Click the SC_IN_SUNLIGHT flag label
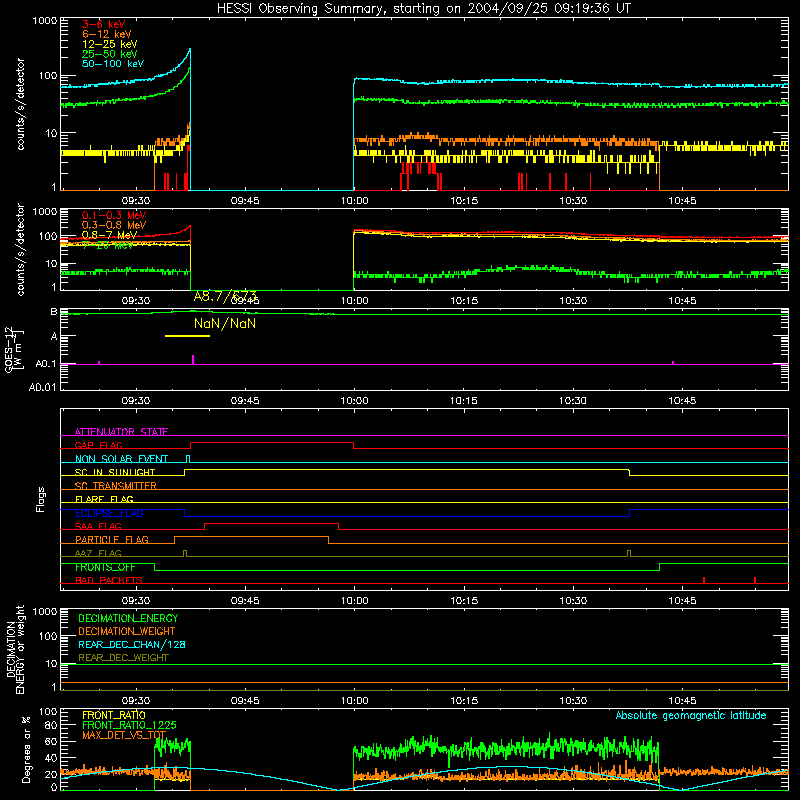Screen dimensions: 800x800 pos(115,472)
